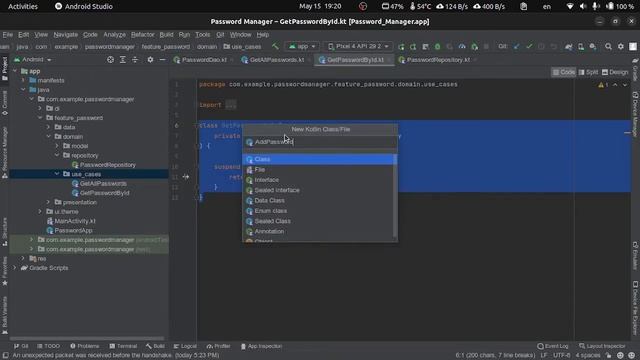The width and height of the screenshot is (640, 360).
Task: Open Ubuntu Activities overview
Action: 23,7
